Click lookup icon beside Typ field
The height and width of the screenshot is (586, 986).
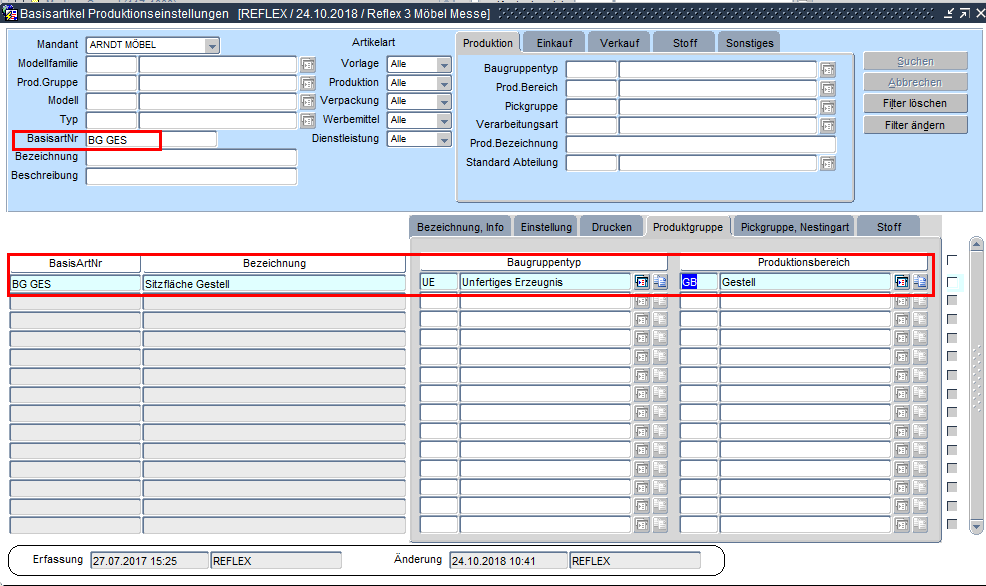pyautogui.click(x=308, y=121)
